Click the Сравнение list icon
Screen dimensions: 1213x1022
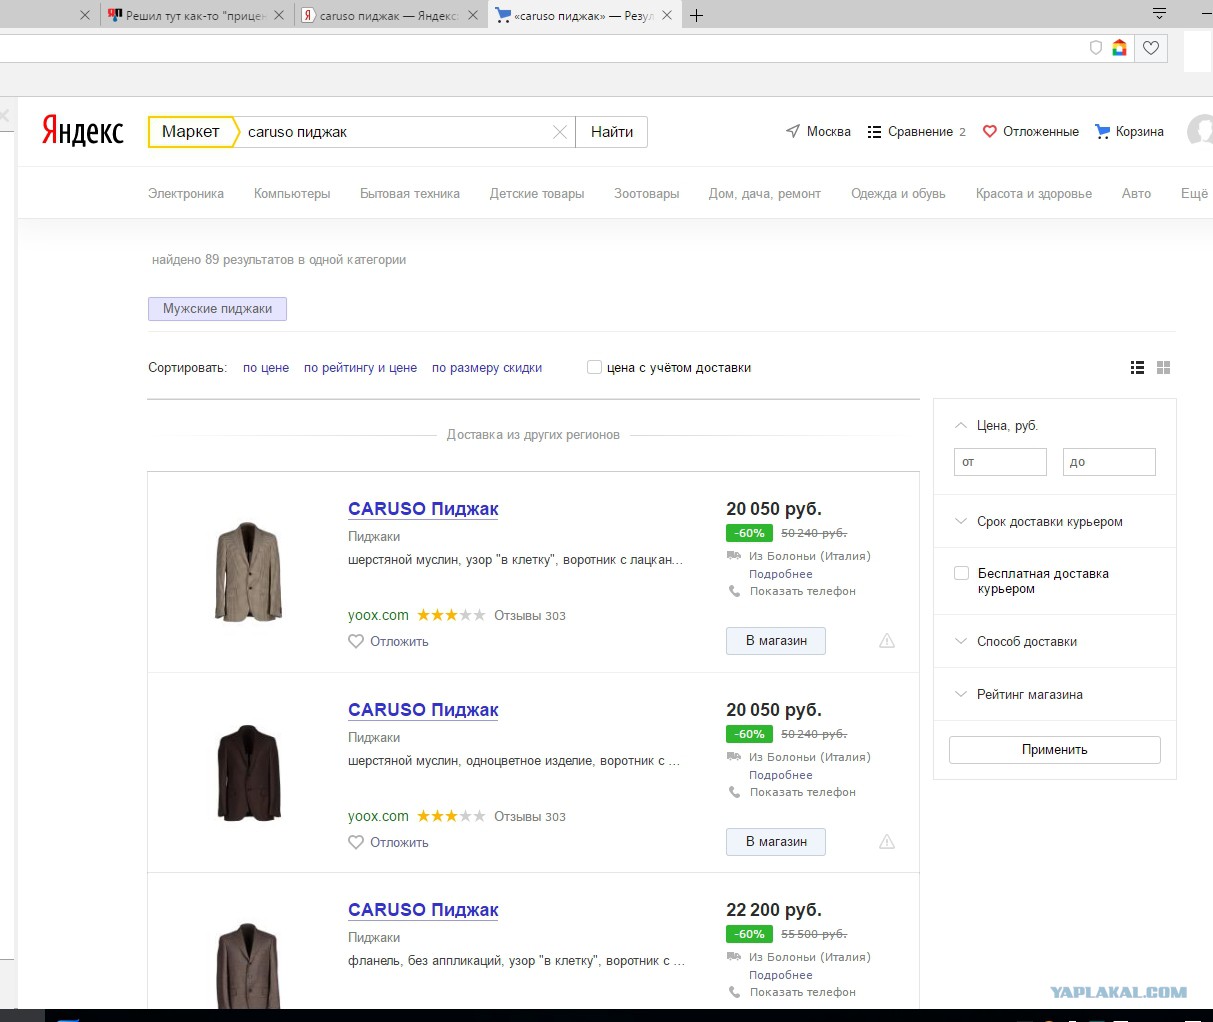point(875,132)
